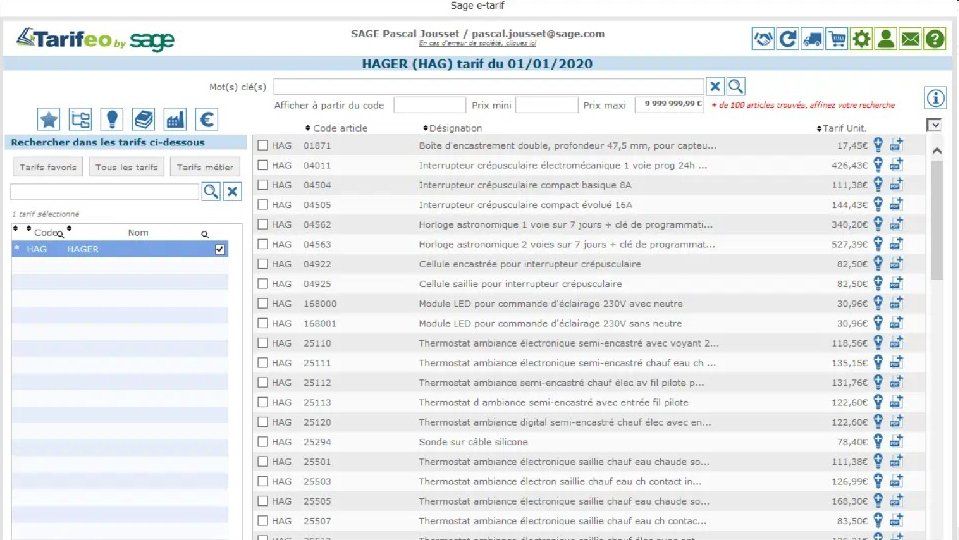959x540 pixels.
Task: Click add-document icon on article 04011 row
Action: 896,165
